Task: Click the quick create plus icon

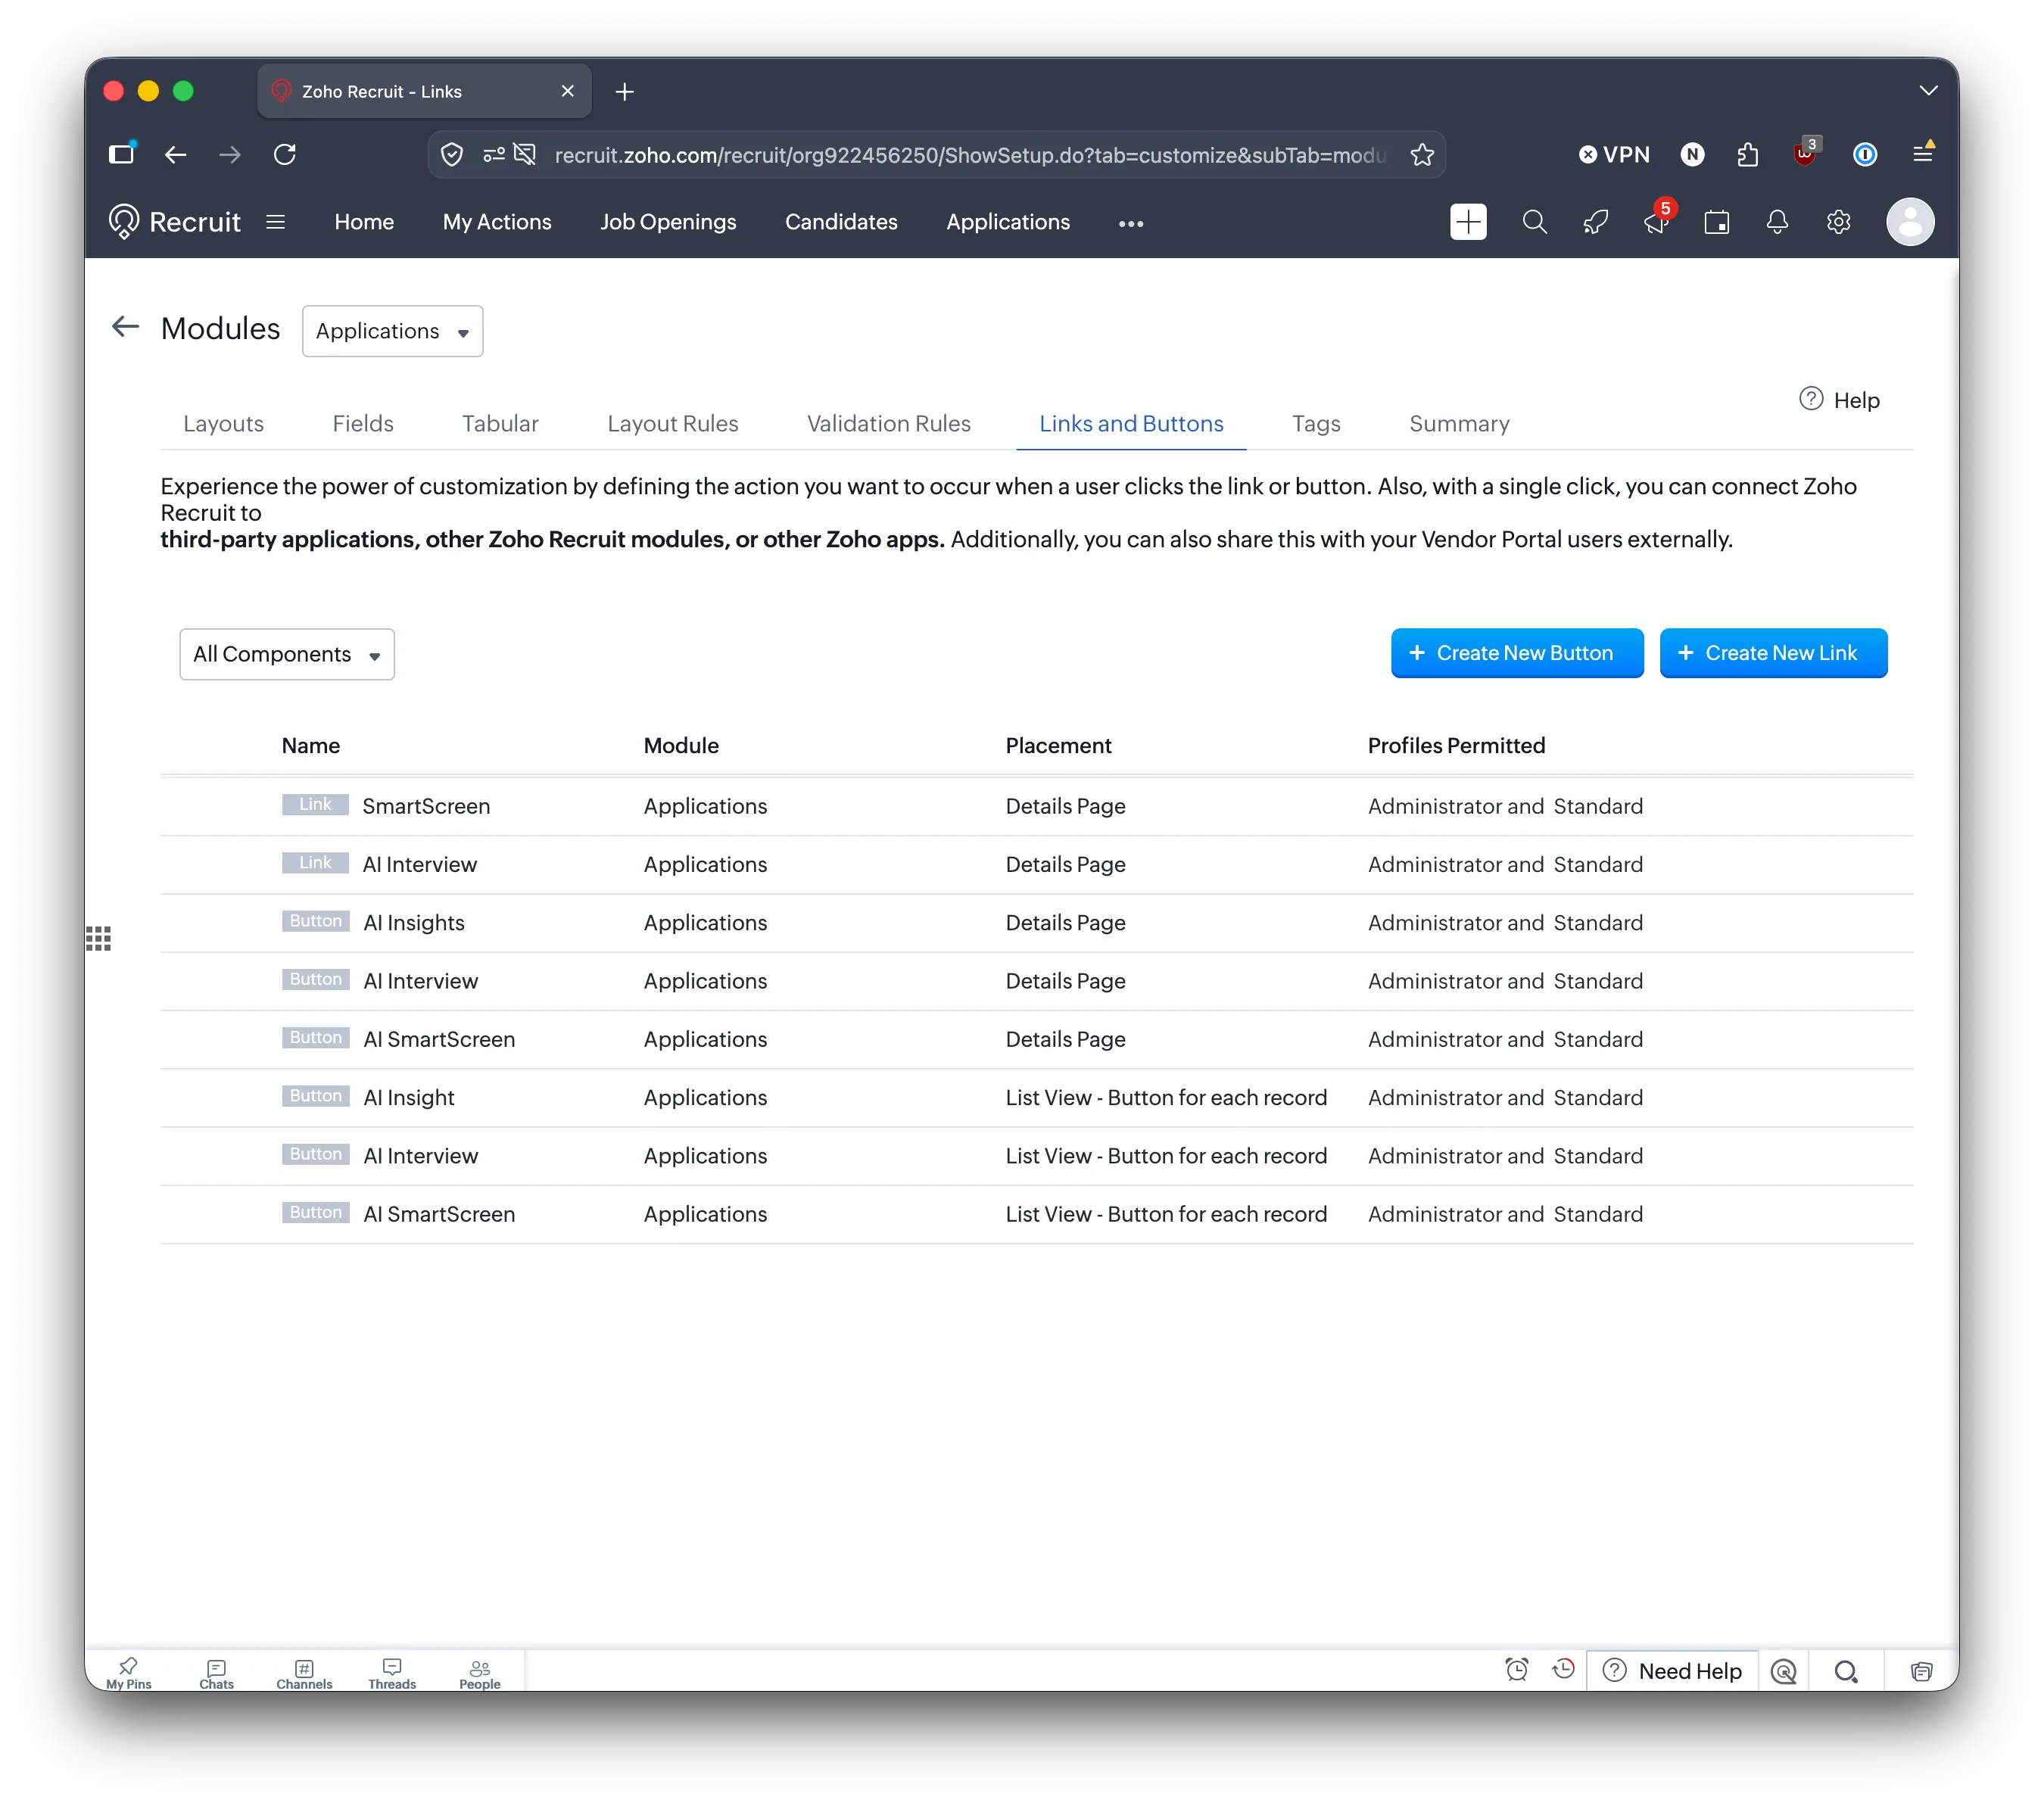Action: (x=1468, y=222)
